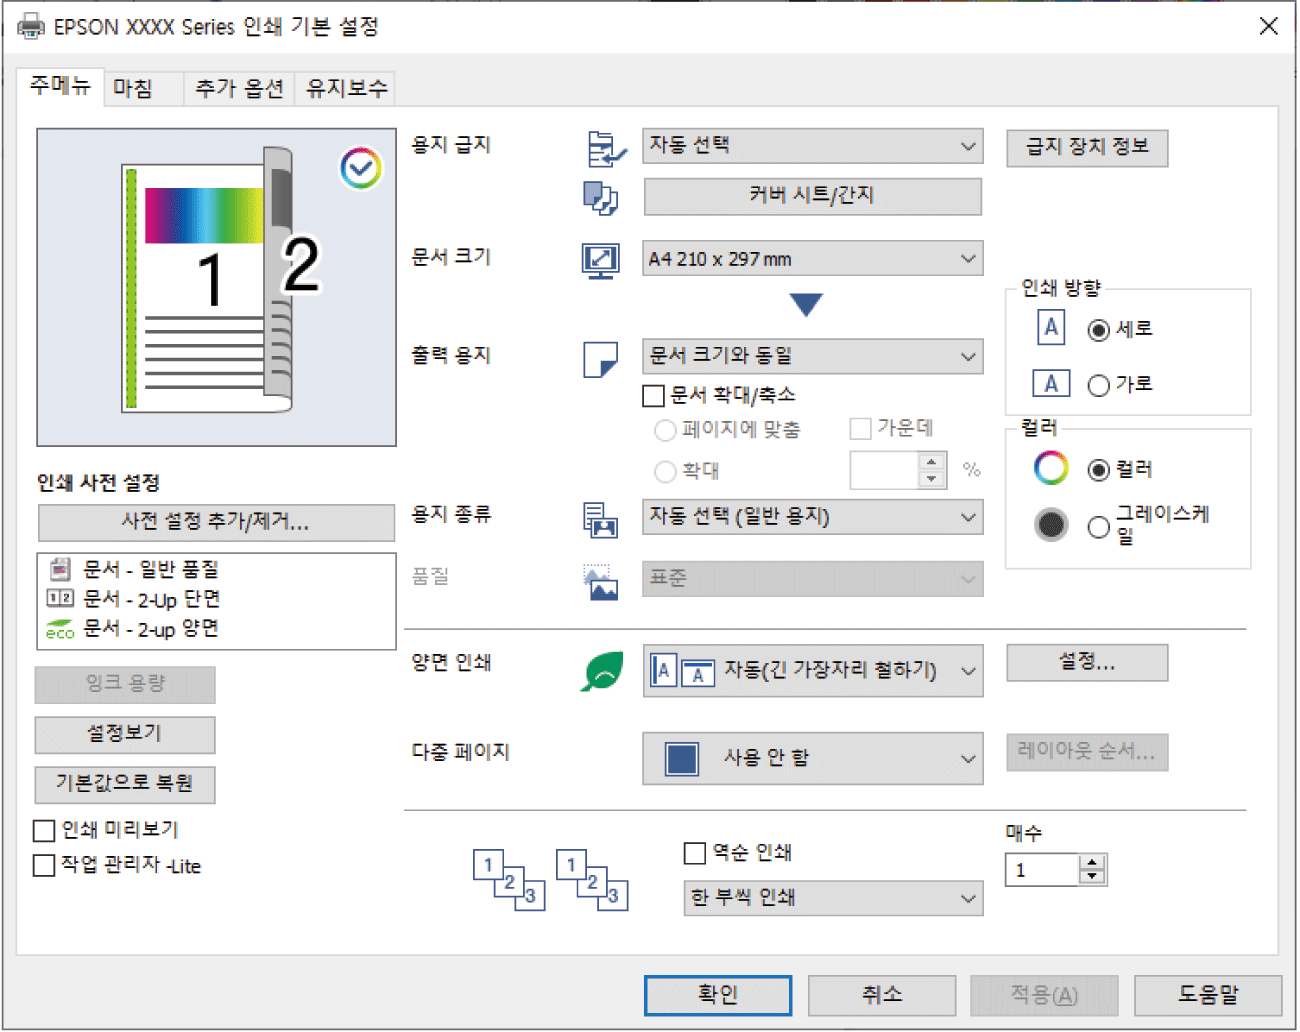Click the color wheel icon for 컬러

pyautogui.click(x=1051, y=468)
